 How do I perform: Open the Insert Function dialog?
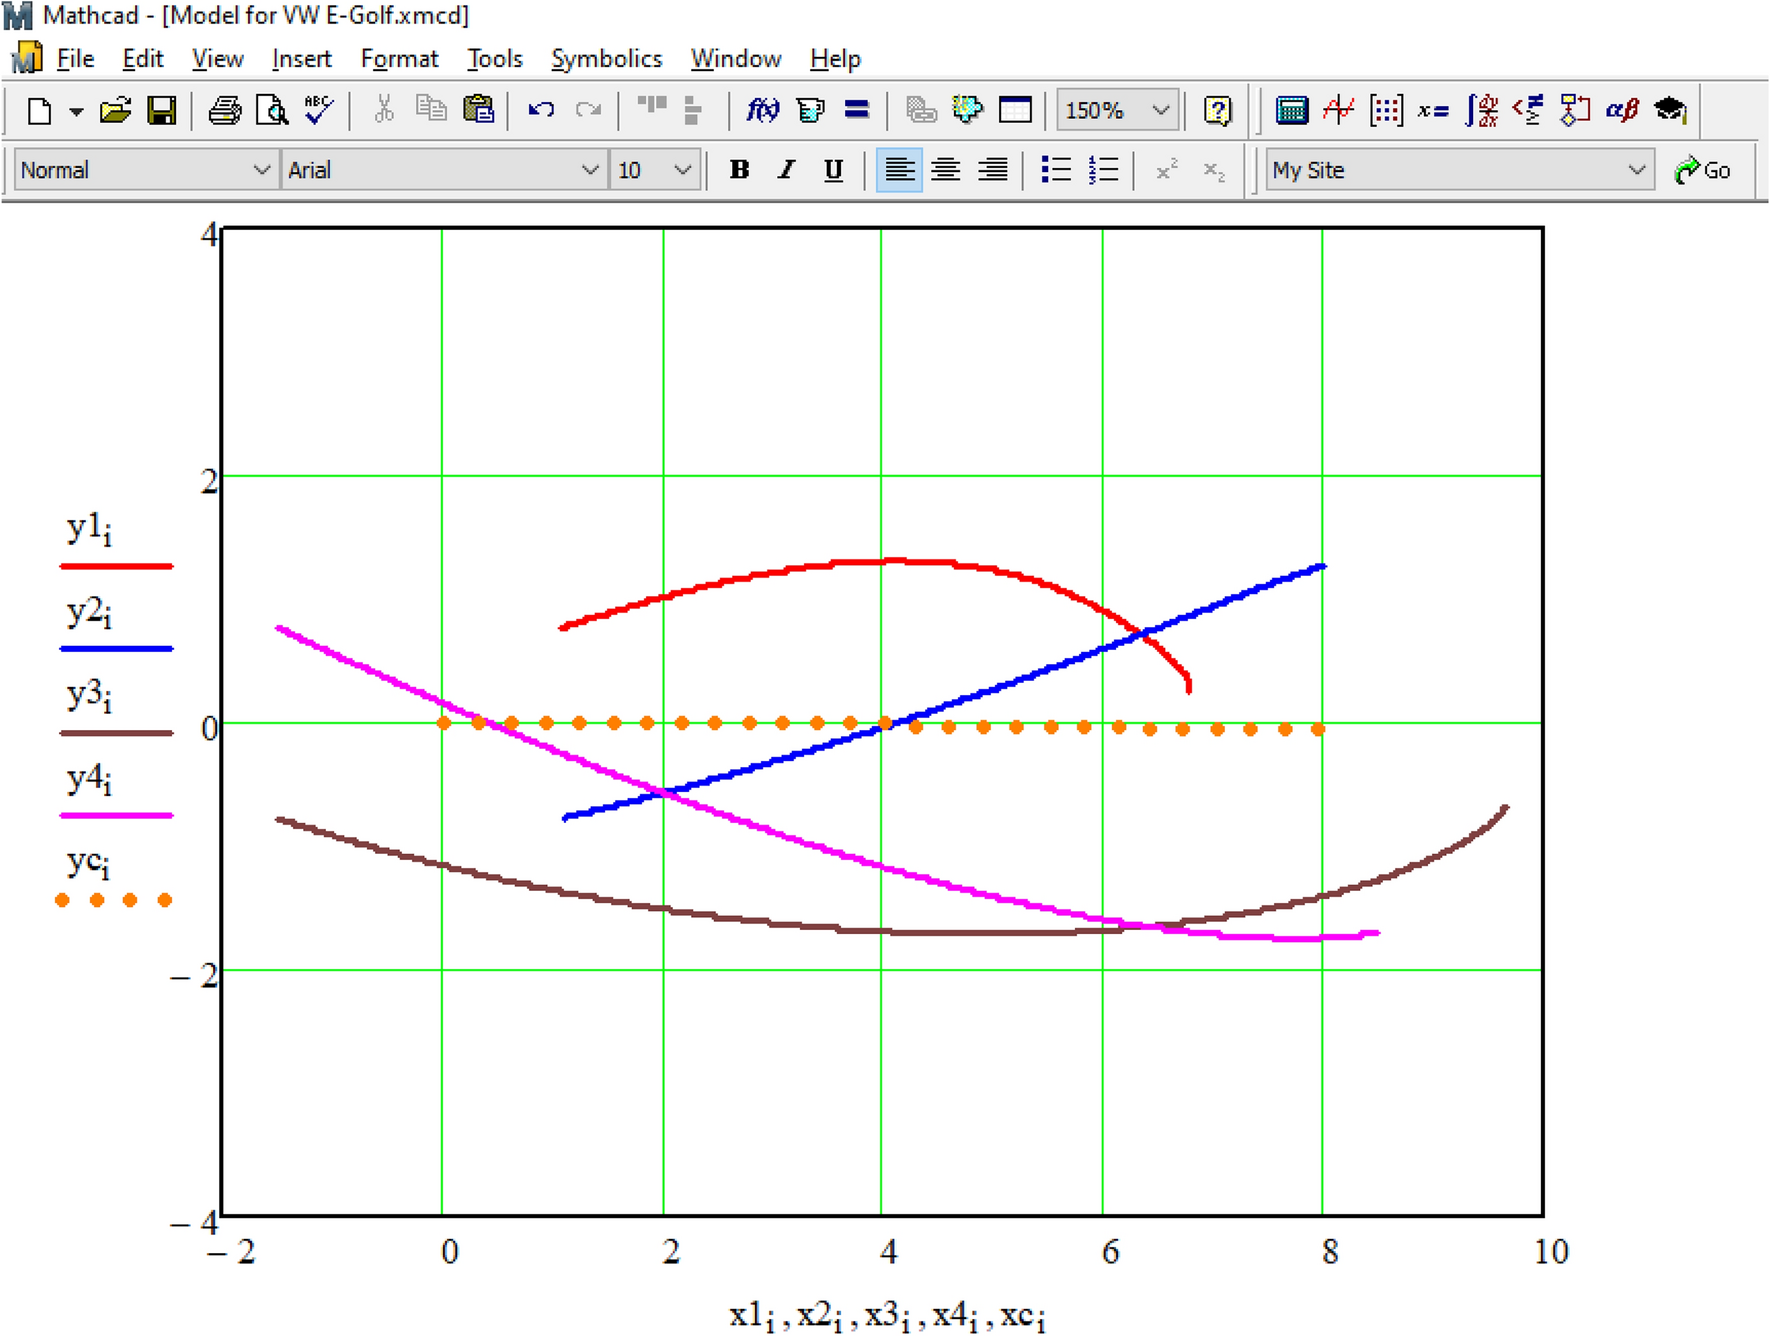(762, 110)
